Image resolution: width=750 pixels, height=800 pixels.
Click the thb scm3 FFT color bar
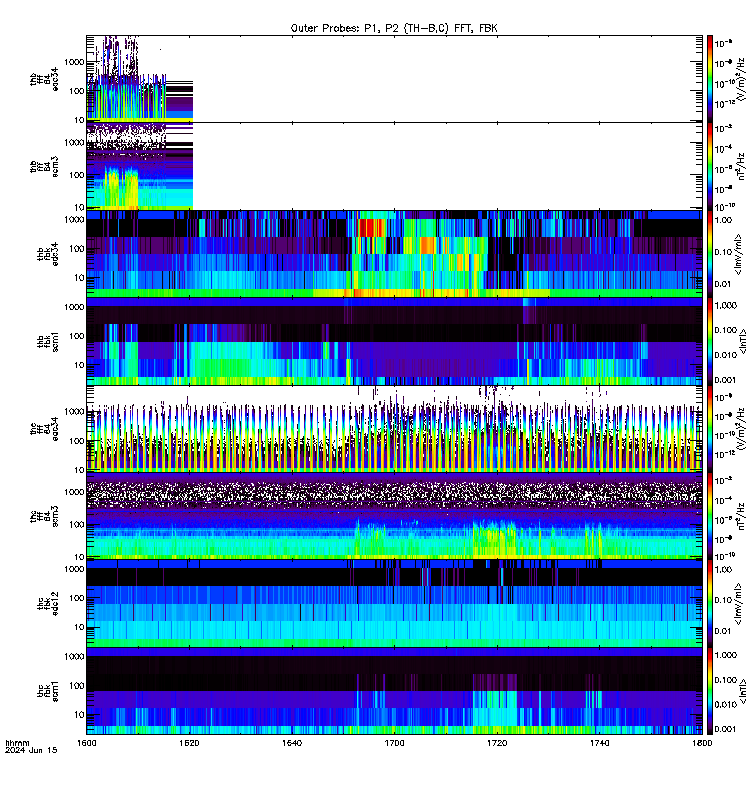click(710, 166)
